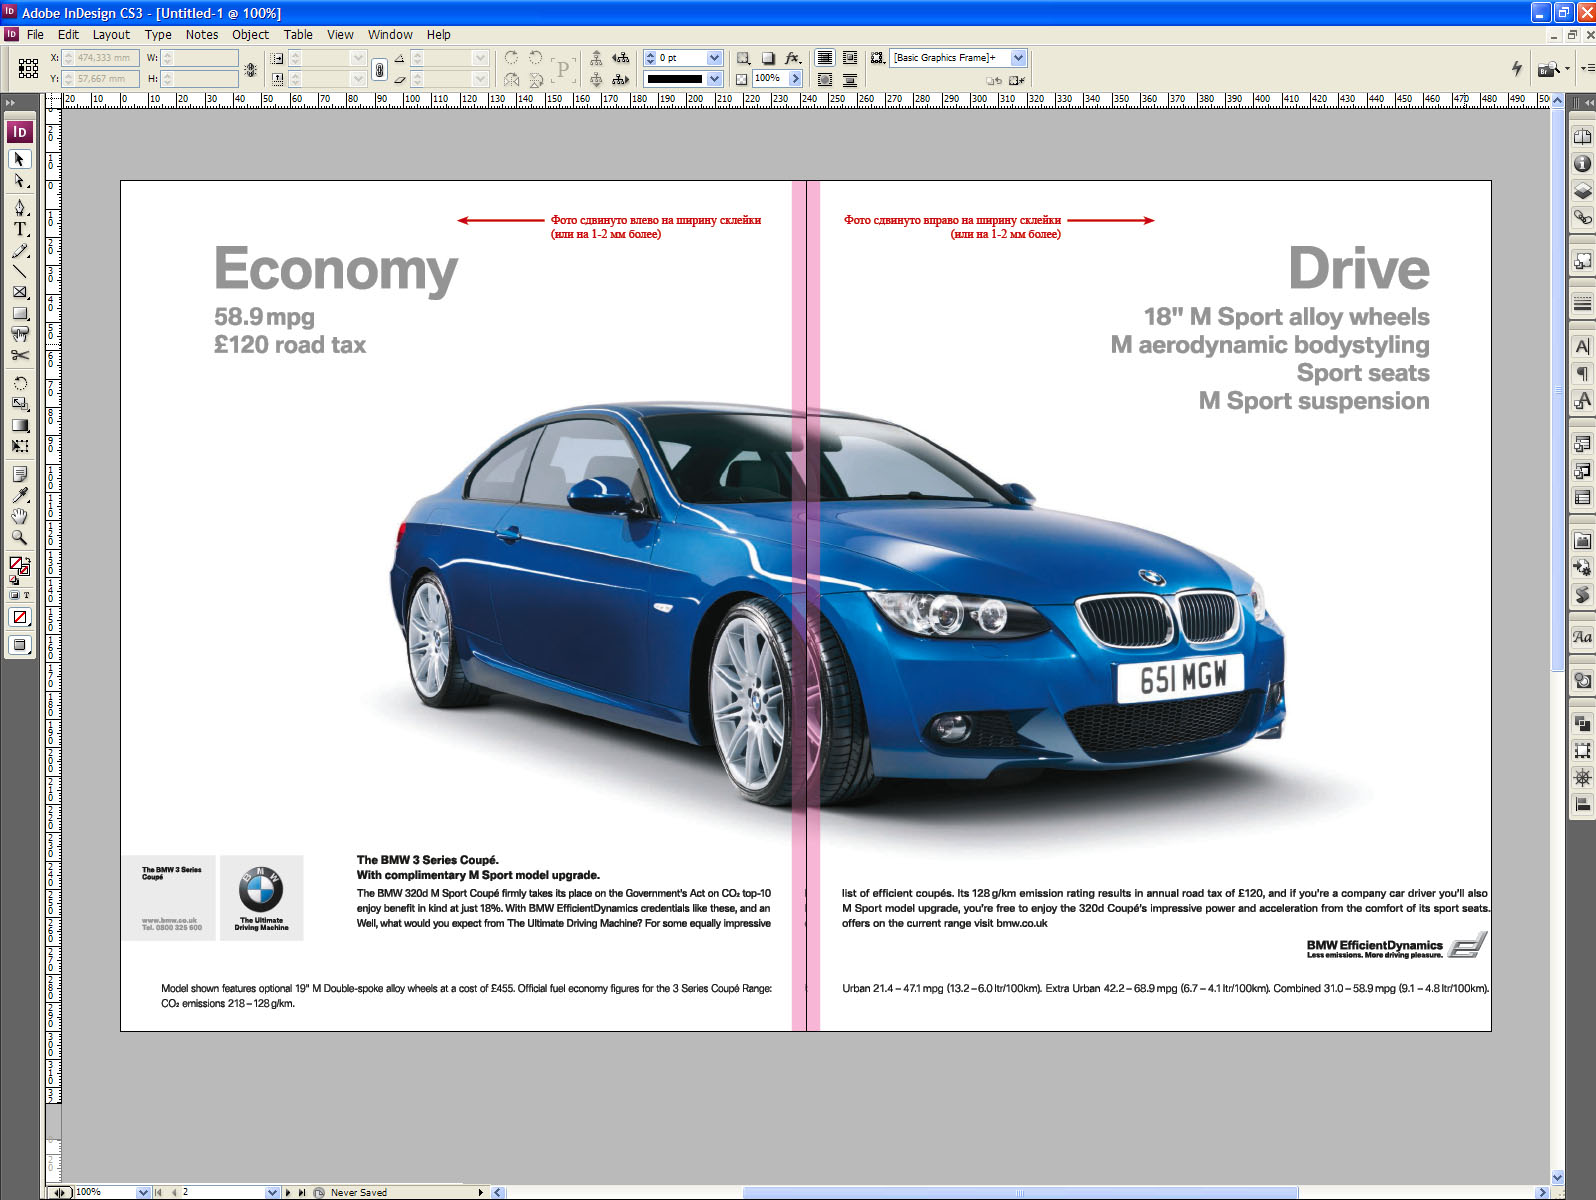The width and height of the screenshot is (1596, 1200).
Task: Open the Type menu
Action: point(158,34)
